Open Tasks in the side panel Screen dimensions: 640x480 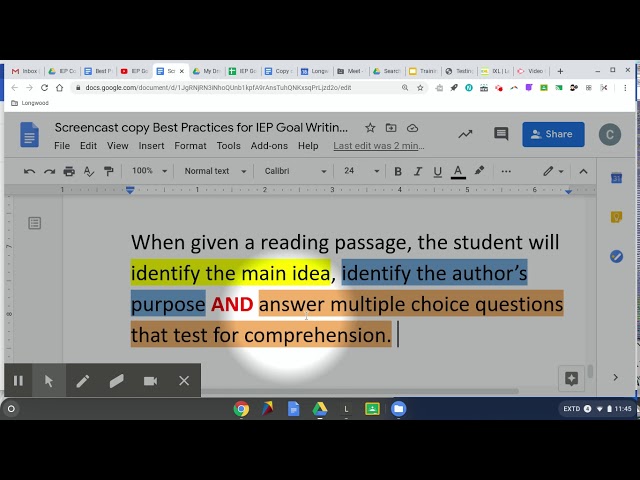click(616, 256)
